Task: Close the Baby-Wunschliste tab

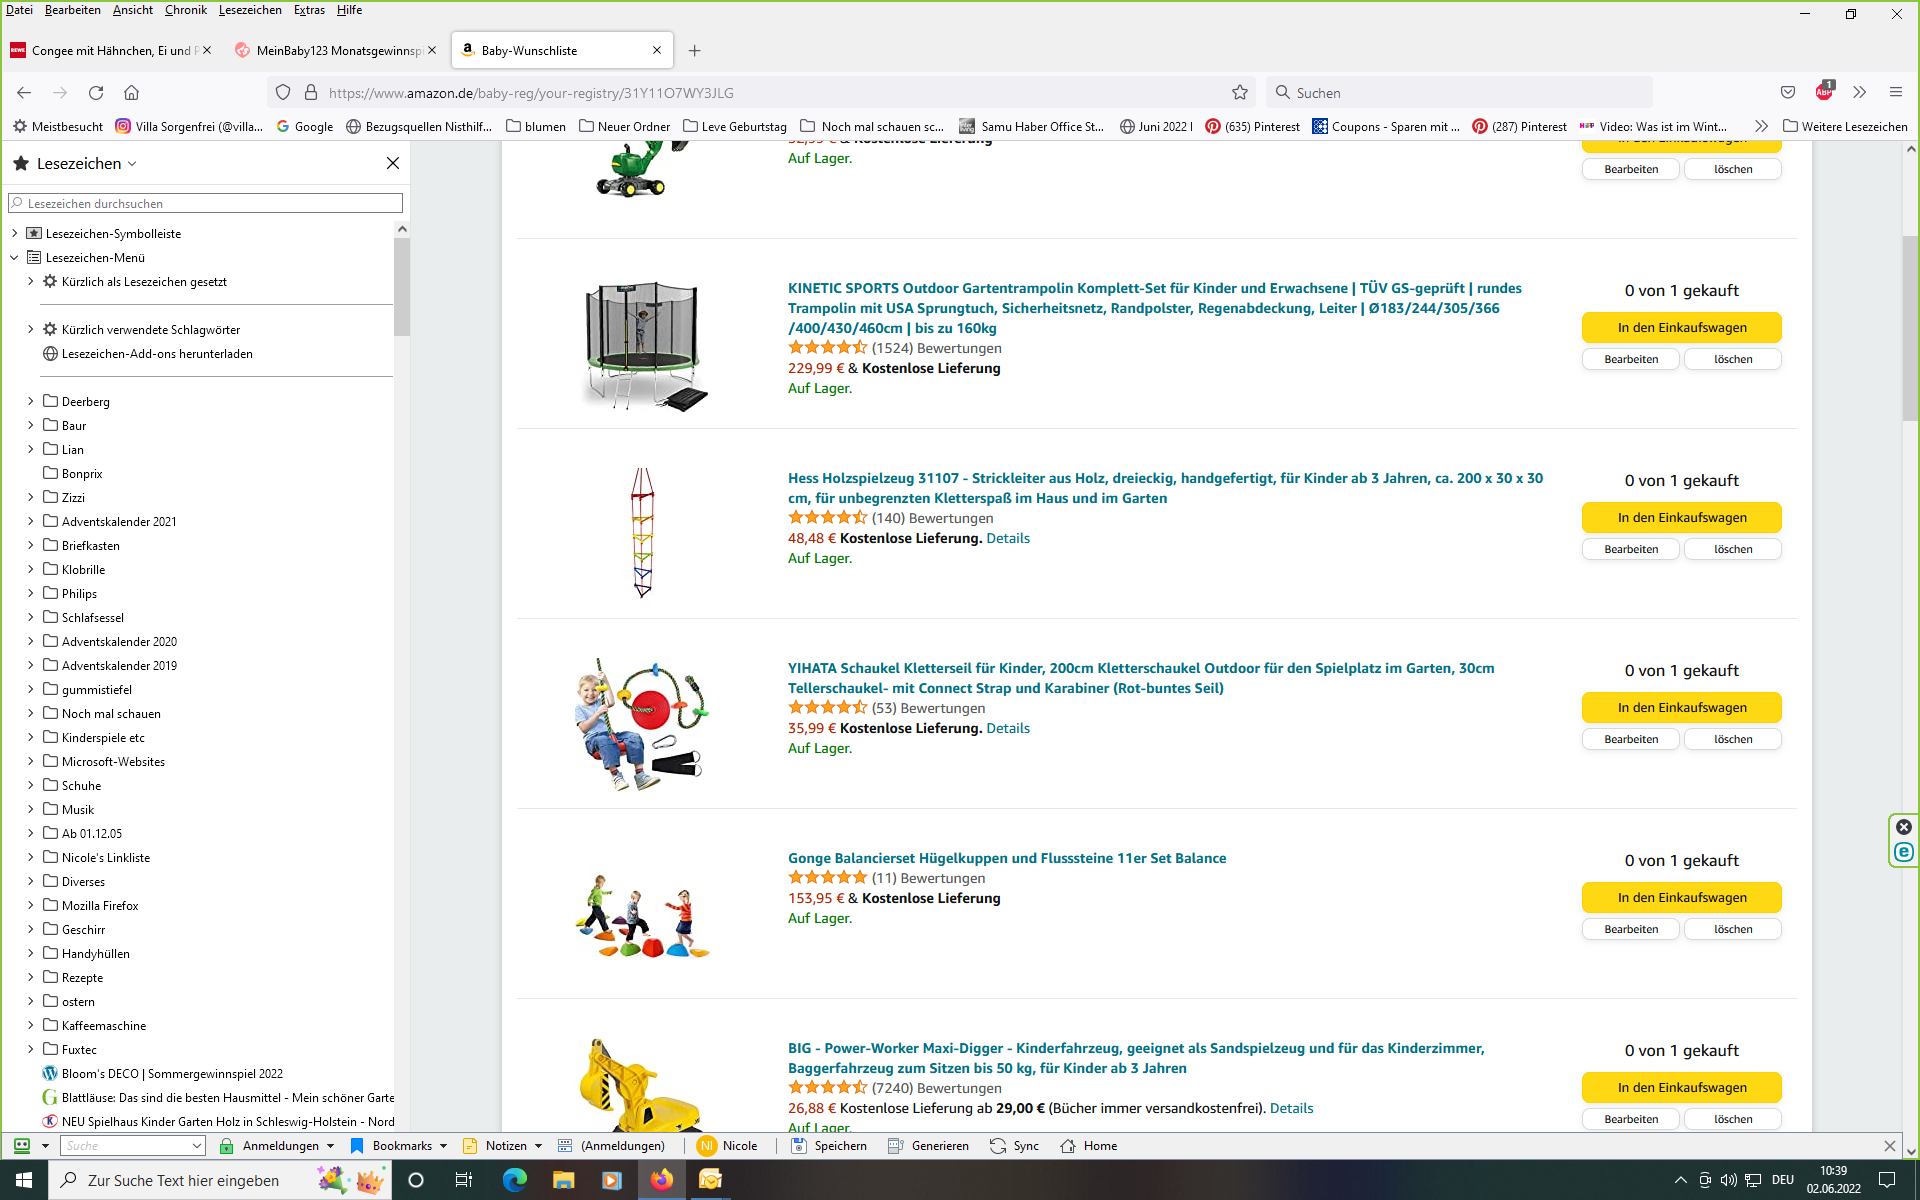Action: tap(657, 50)
